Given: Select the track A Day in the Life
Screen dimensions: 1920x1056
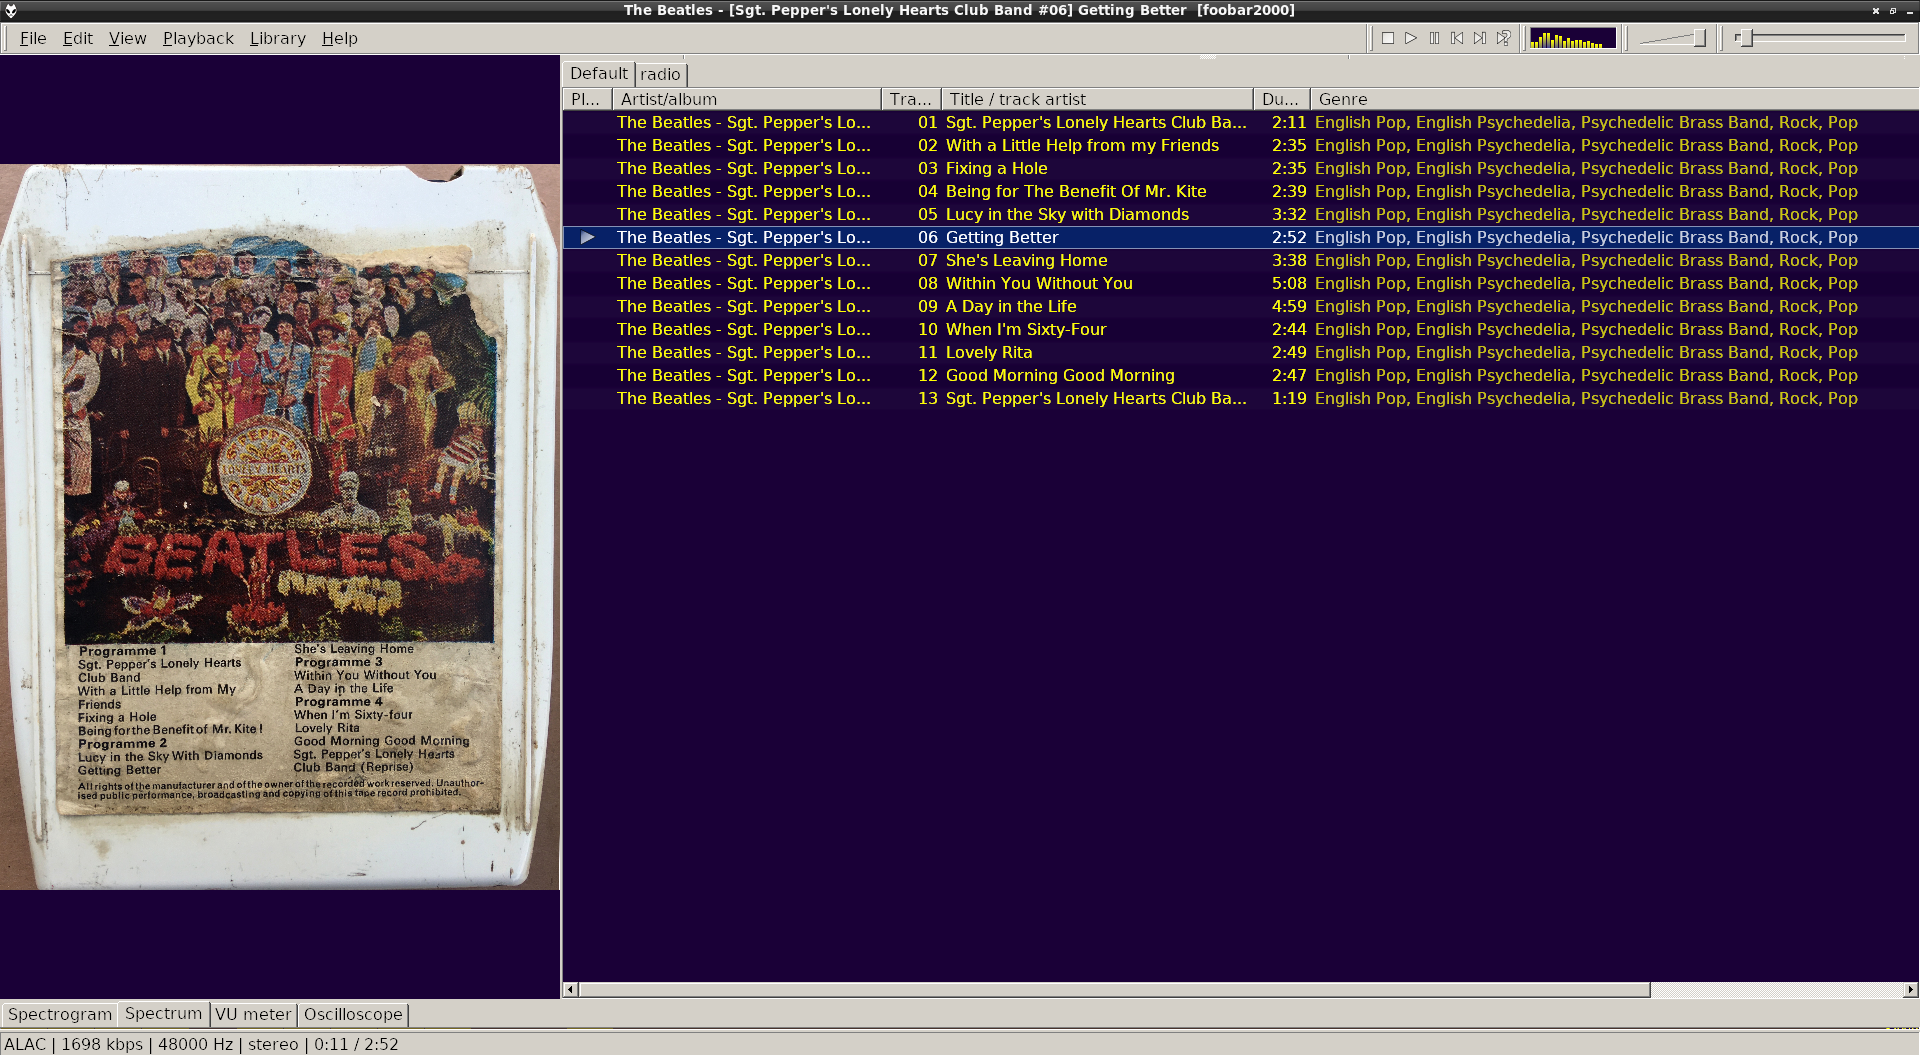Looking at the screenshot, I should pyautogui.click(x=1240, y=306).
